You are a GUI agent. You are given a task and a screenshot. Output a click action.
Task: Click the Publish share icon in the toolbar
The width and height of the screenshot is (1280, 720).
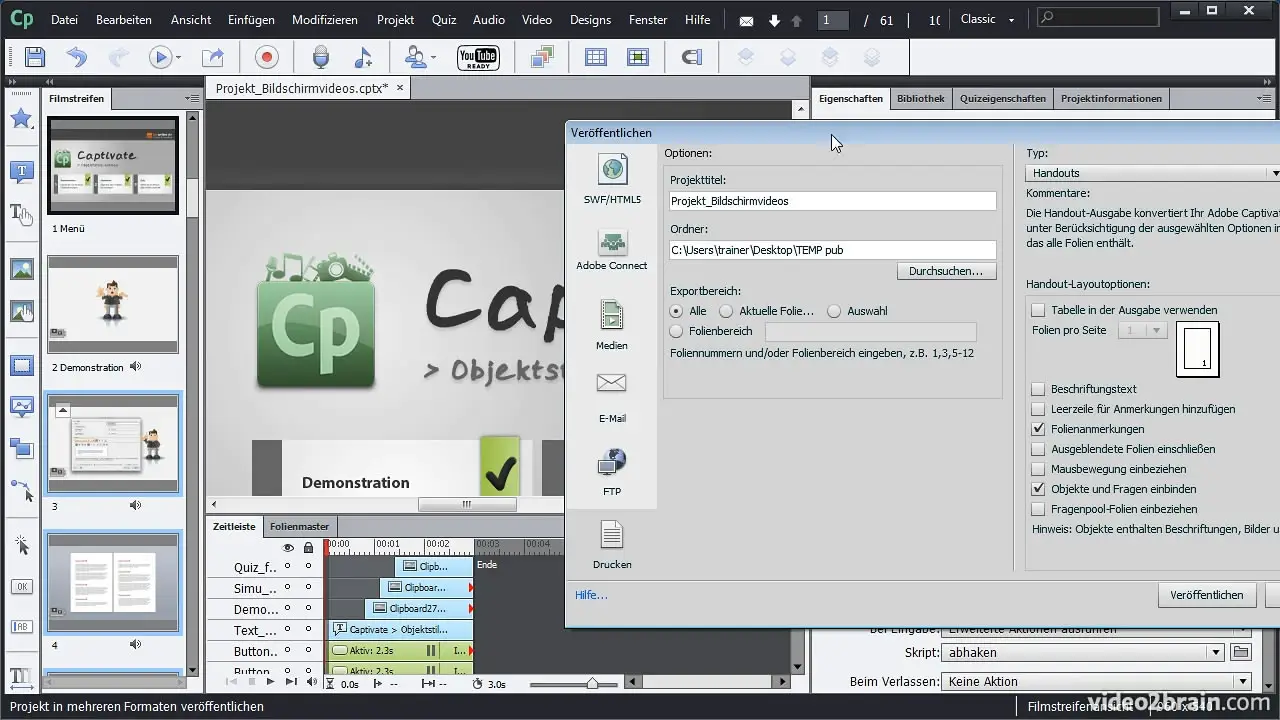[213, 57]
